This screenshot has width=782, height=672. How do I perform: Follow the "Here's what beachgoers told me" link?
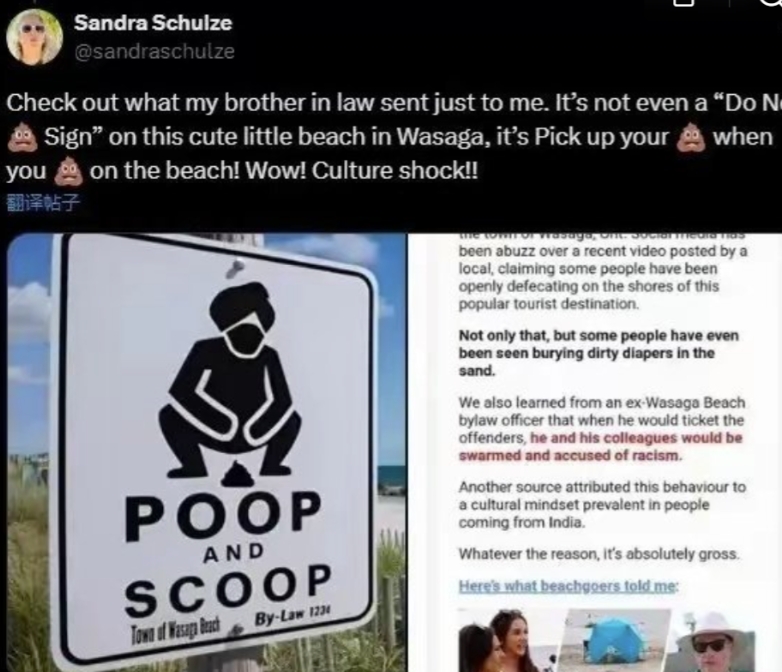coord(568,586)
